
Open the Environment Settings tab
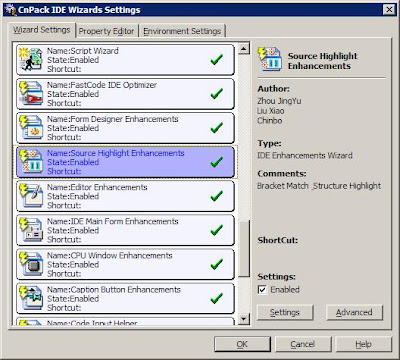(182, 31)
